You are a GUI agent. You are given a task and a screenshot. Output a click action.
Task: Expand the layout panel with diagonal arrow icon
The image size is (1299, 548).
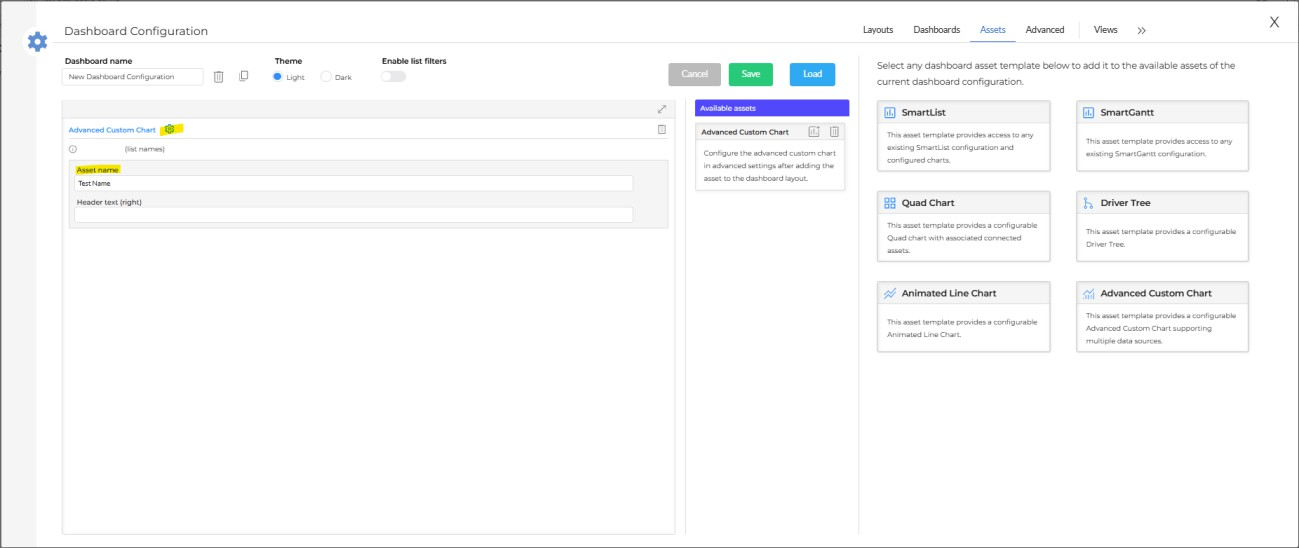(662, 109)
